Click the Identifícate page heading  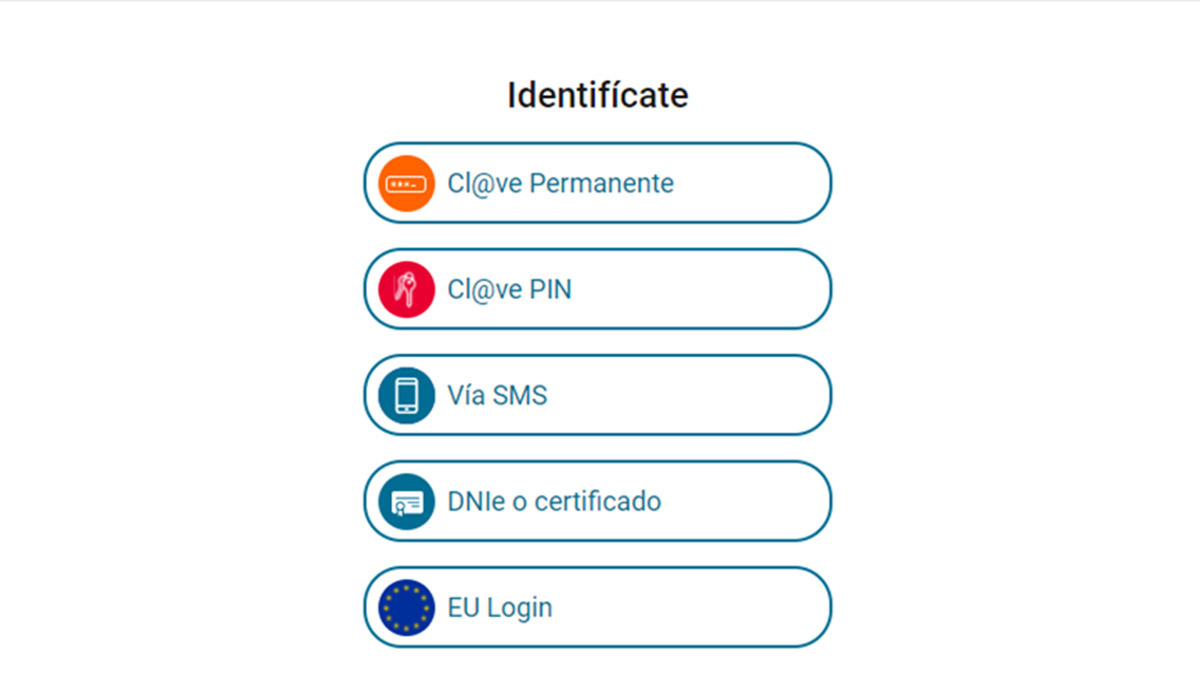pos(598,95)
